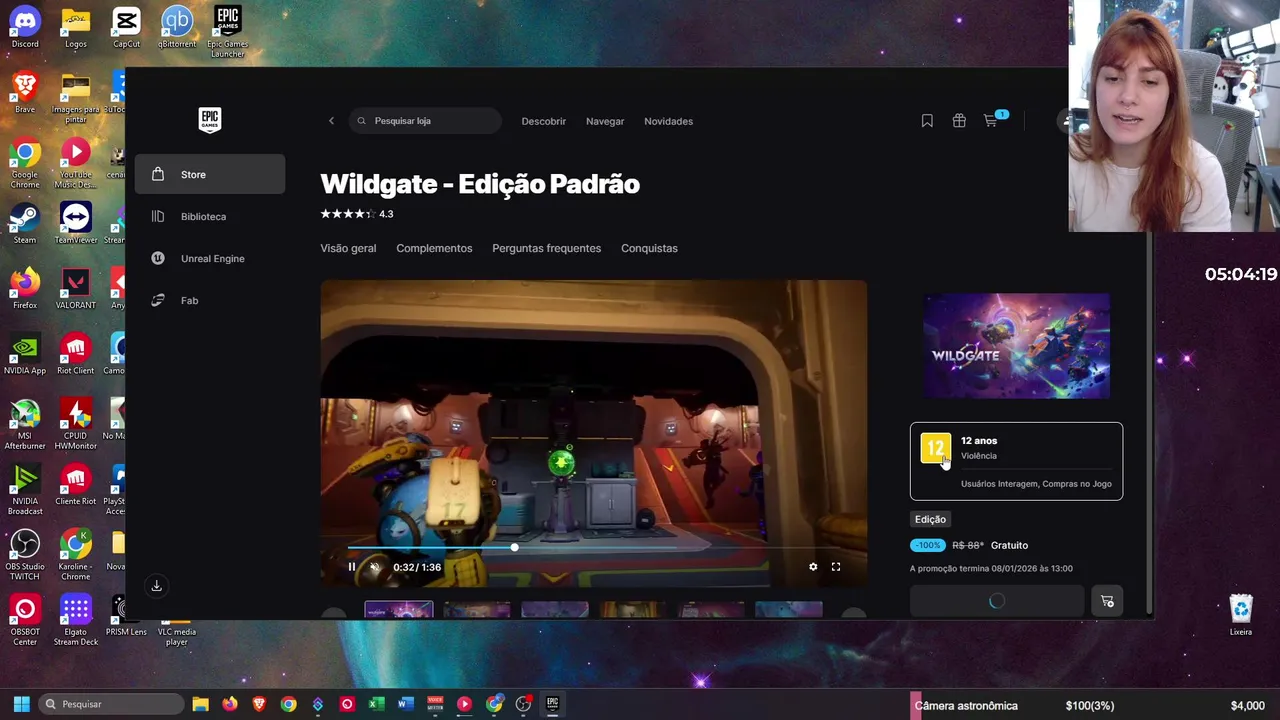Switch to Visão geral tab
The width and height of the screenshot is (1280, 720).
click(x=348, y=248)
